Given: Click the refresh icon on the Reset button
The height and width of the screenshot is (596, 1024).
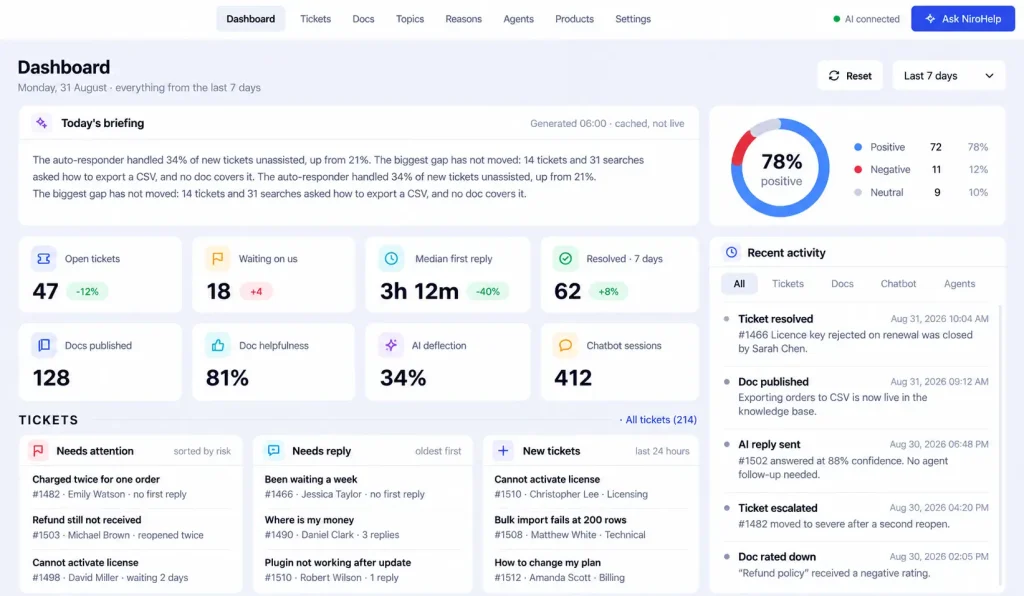Looking at the screenshot, I should (834, 76).
